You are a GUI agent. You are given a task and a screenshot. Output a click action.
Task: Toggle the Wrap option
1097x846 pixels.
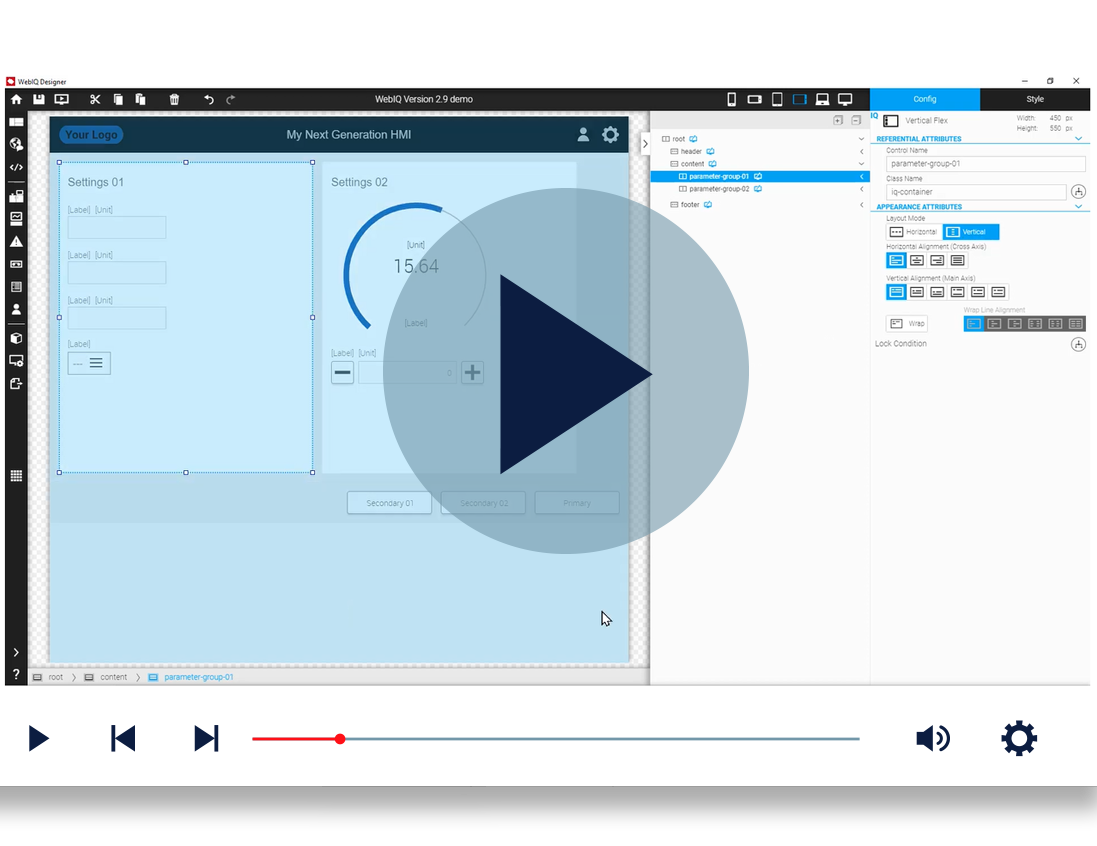point(907,323)
